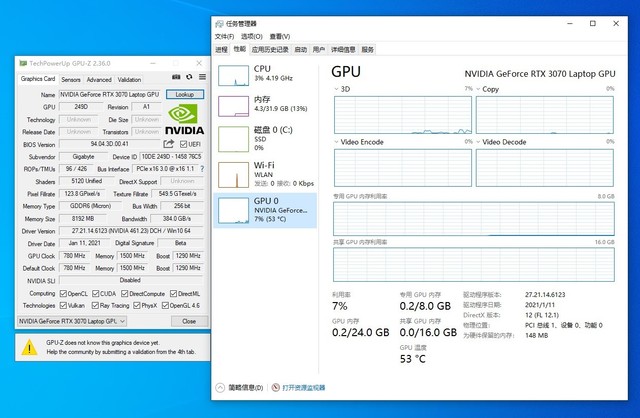Click the Bus Interface question mark icon
Viewport: 640px width, 418px height.
click(202, 169)
